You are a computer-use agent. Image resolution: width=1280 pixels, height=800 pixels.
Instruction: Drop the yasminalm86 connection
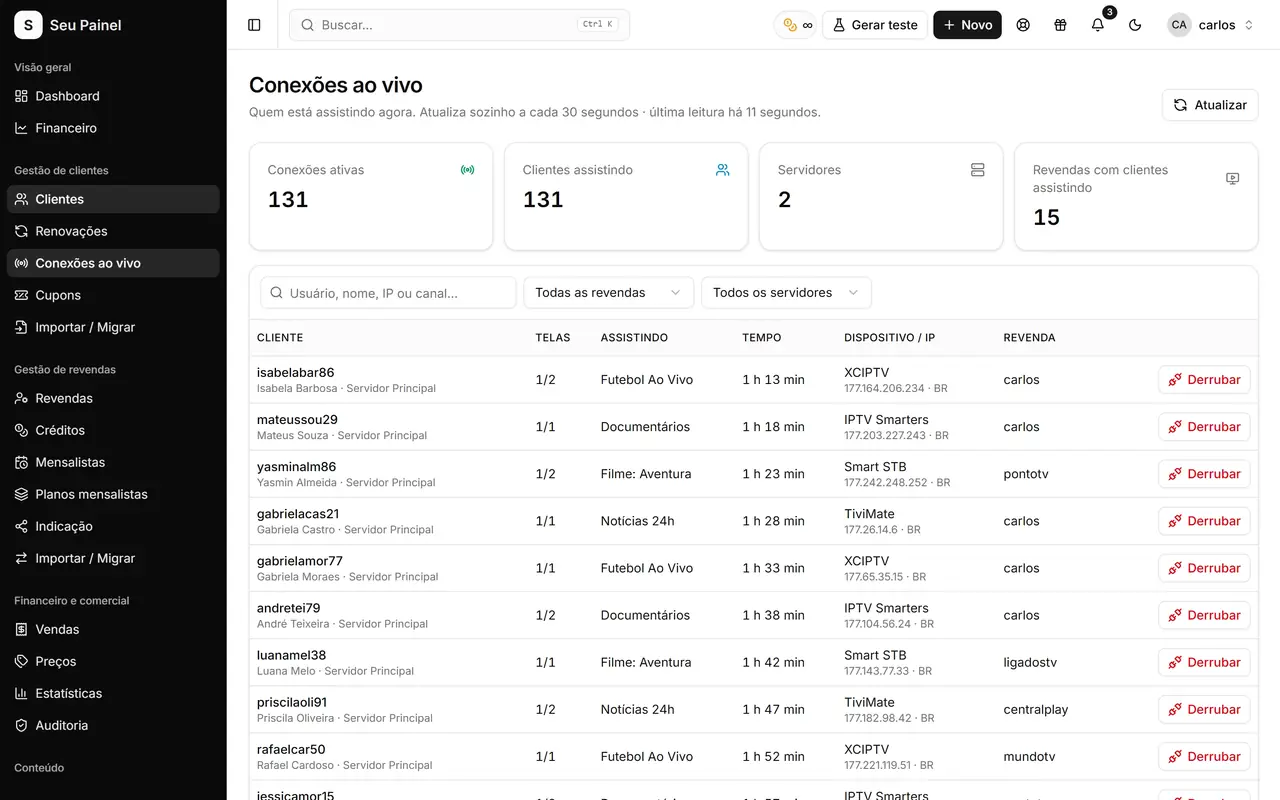(1204, 474)
